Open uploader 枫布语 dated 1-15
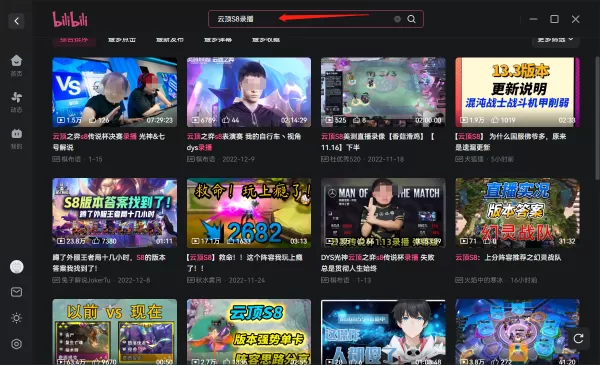 tap(71, 159)
